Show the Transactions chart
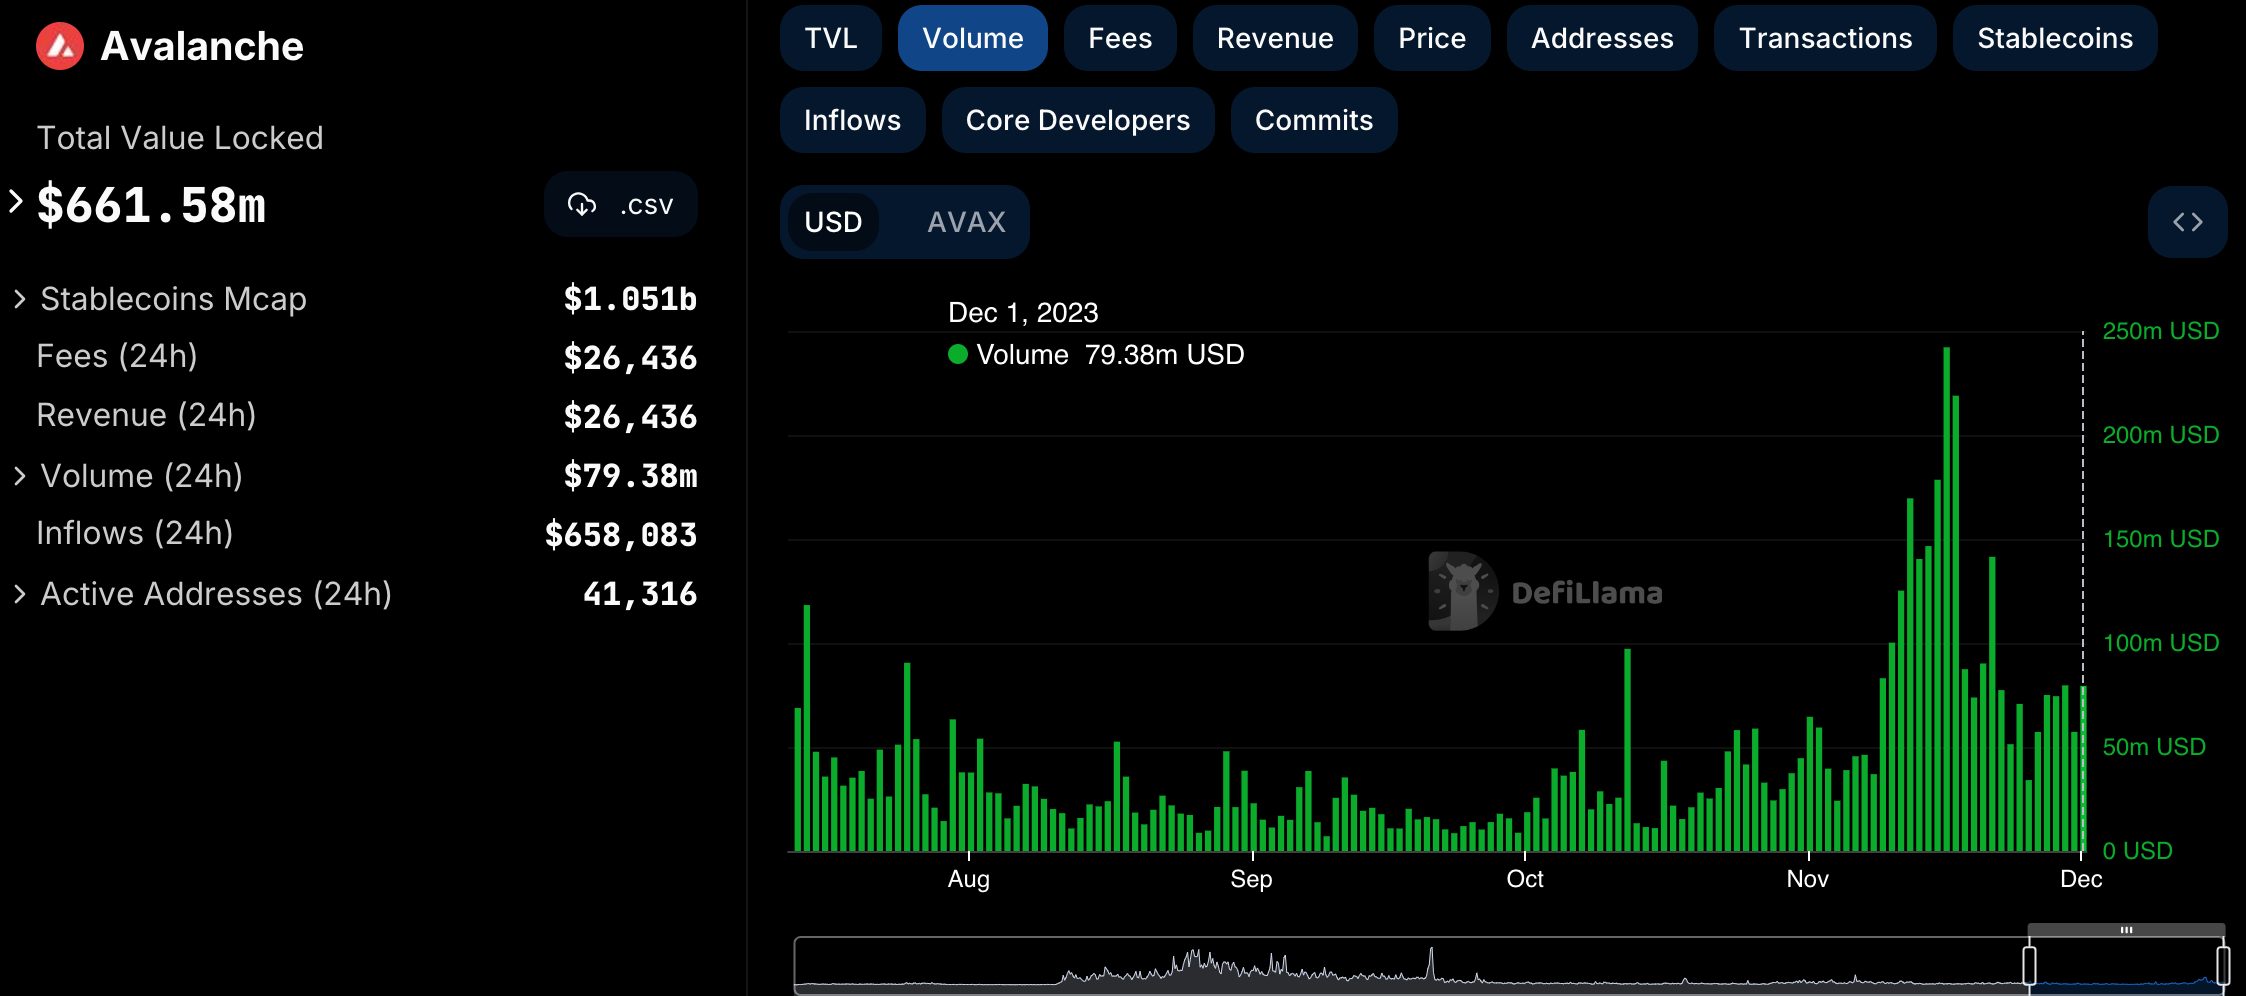This screenshot has height=996, width=2246. [1824, 38]
